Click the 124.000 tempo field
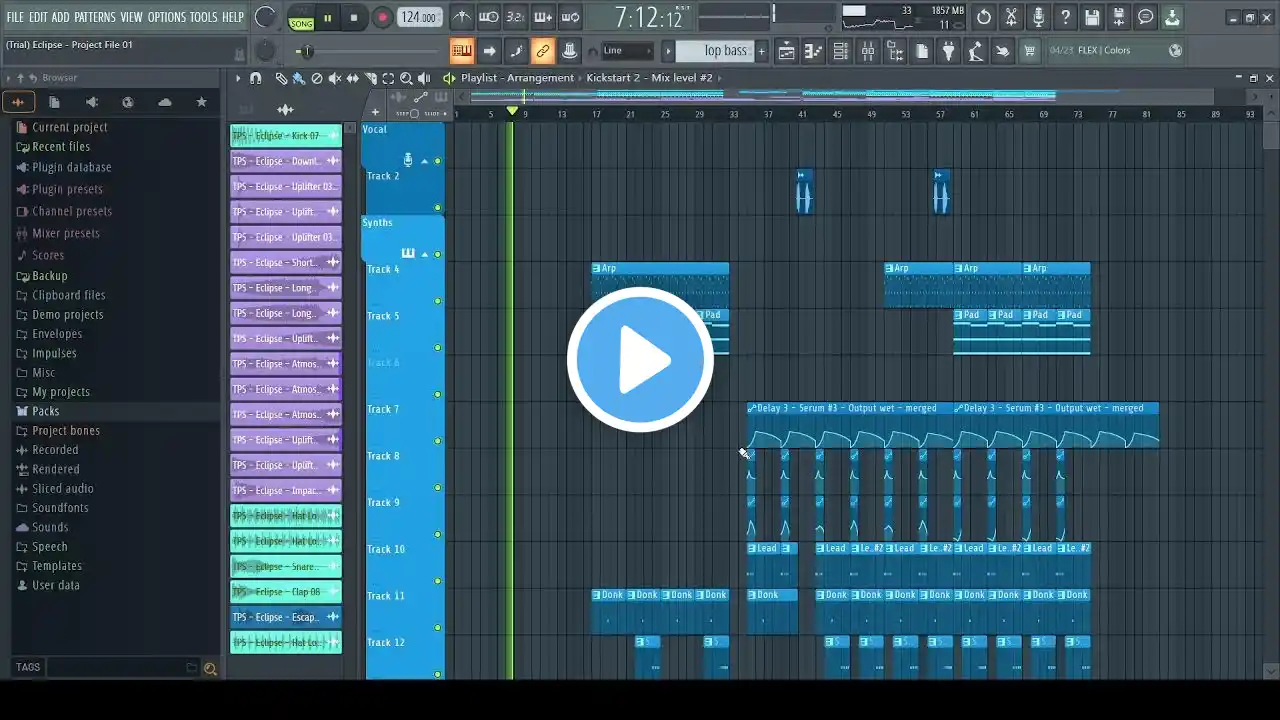Screen dimensions: 1280x720 (420, 18)
